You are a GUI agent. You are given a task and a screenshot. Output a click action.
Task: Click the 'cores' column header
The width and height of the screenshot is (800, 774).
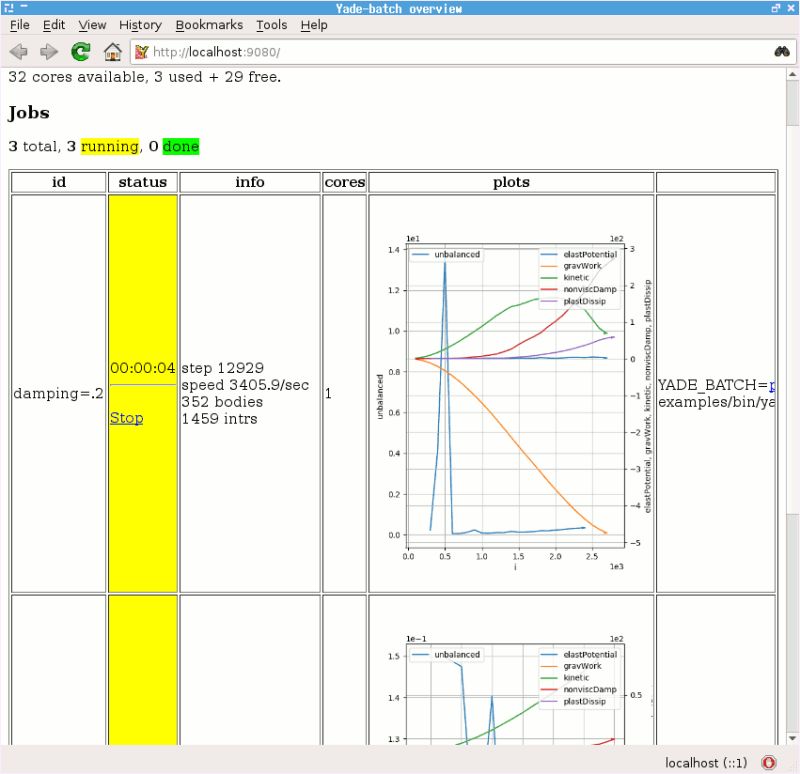pos(344,182)
